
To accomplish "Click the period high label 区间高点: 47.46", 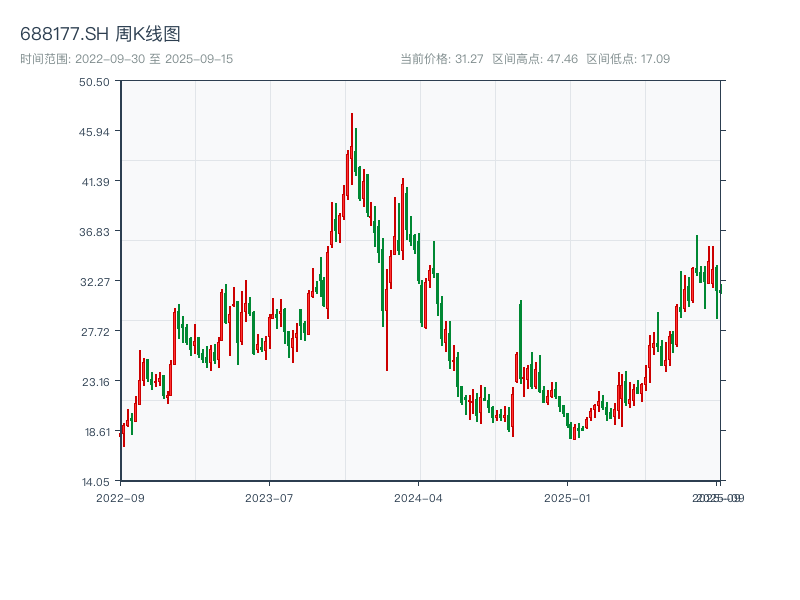I will point(535,59).
